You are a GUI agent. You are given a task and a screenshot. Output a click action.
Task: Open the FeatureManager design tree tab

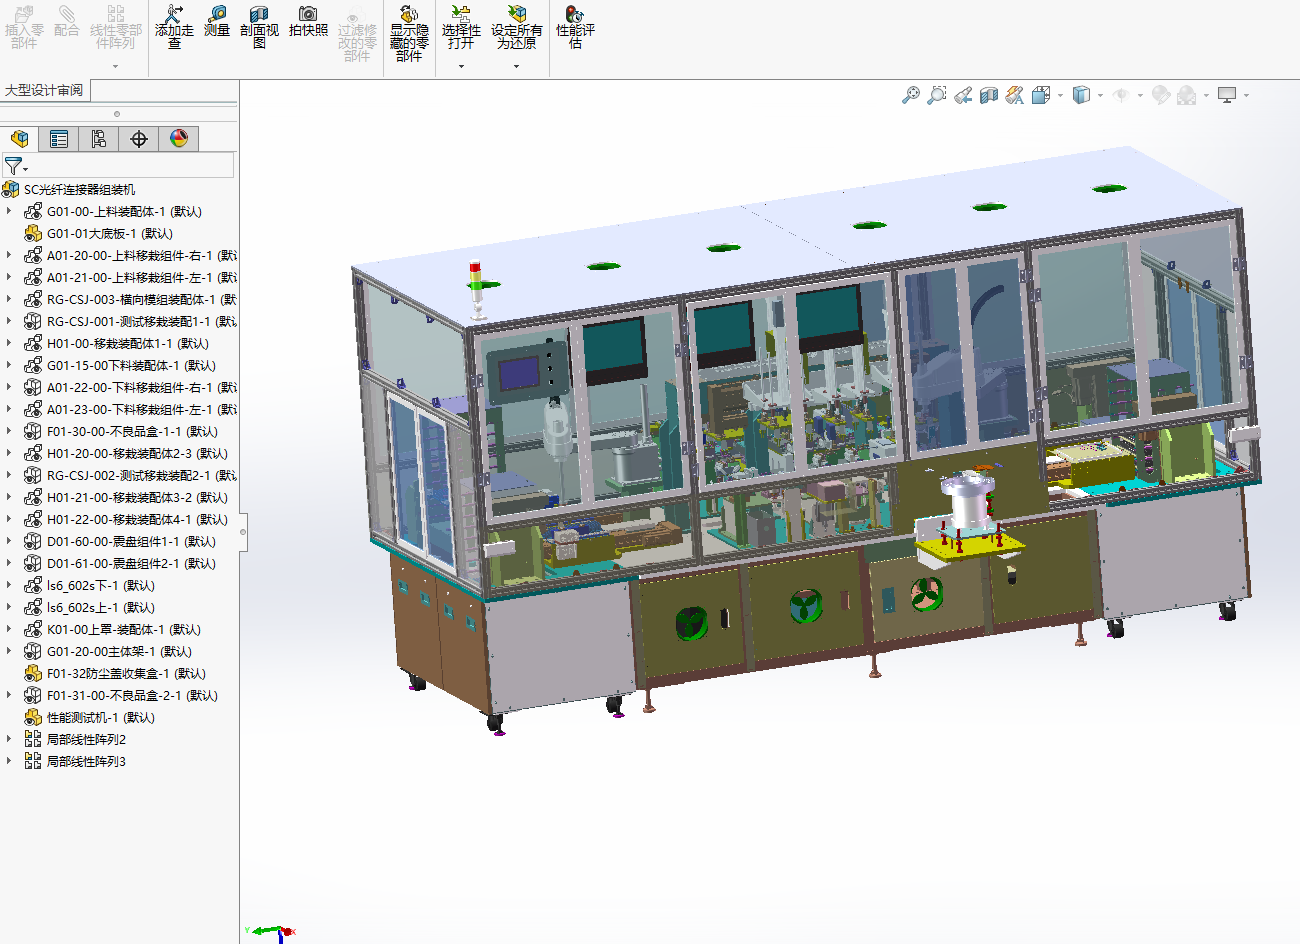20,139
